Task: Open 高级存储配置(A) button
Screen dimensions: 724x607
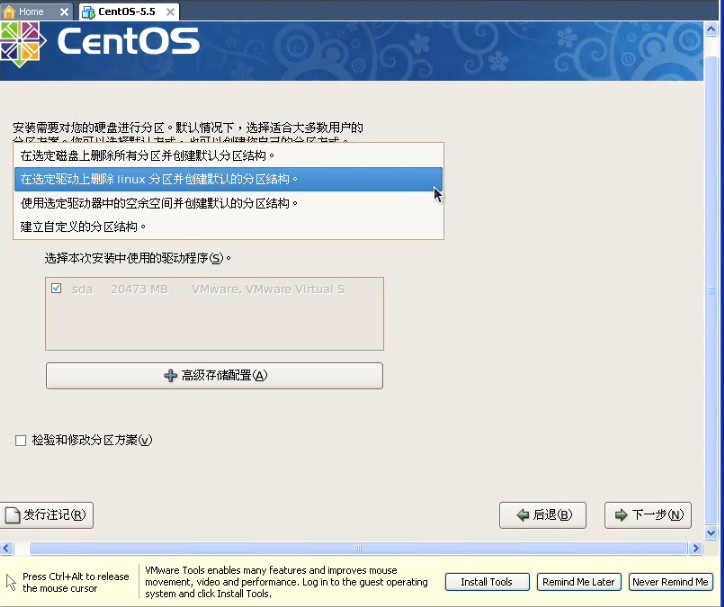Action: click(214, 375)
